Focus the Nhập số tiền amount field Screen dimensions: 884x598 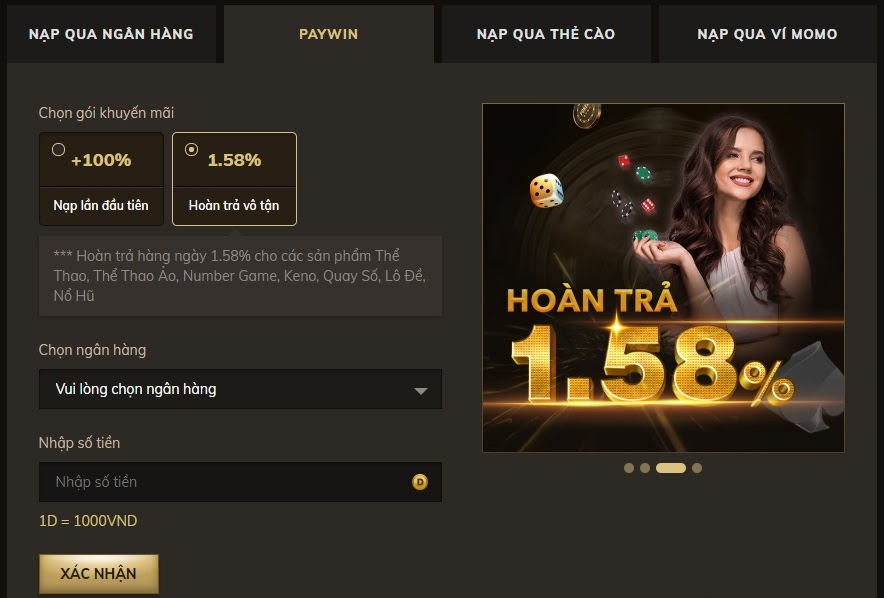pyautogui.click(x=240, y=482)
